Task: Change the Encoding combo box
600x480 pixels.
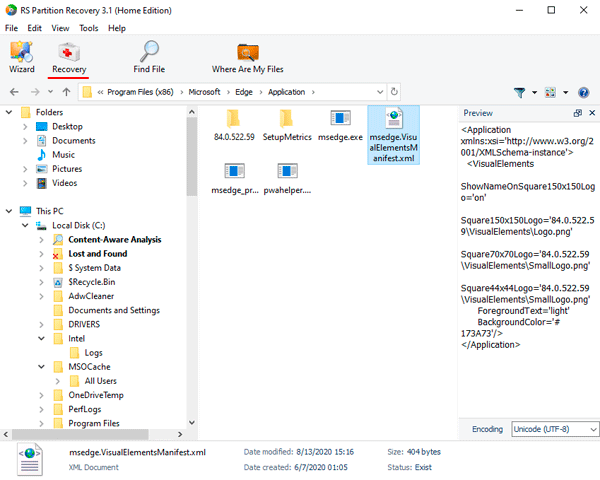Action: point(555,429)
